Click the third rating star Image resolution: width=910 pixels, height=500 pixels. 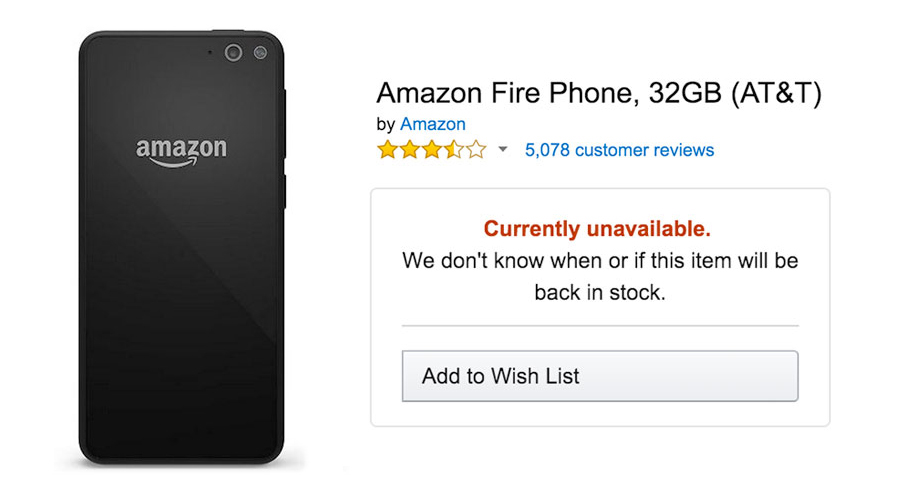pos(431,150)
